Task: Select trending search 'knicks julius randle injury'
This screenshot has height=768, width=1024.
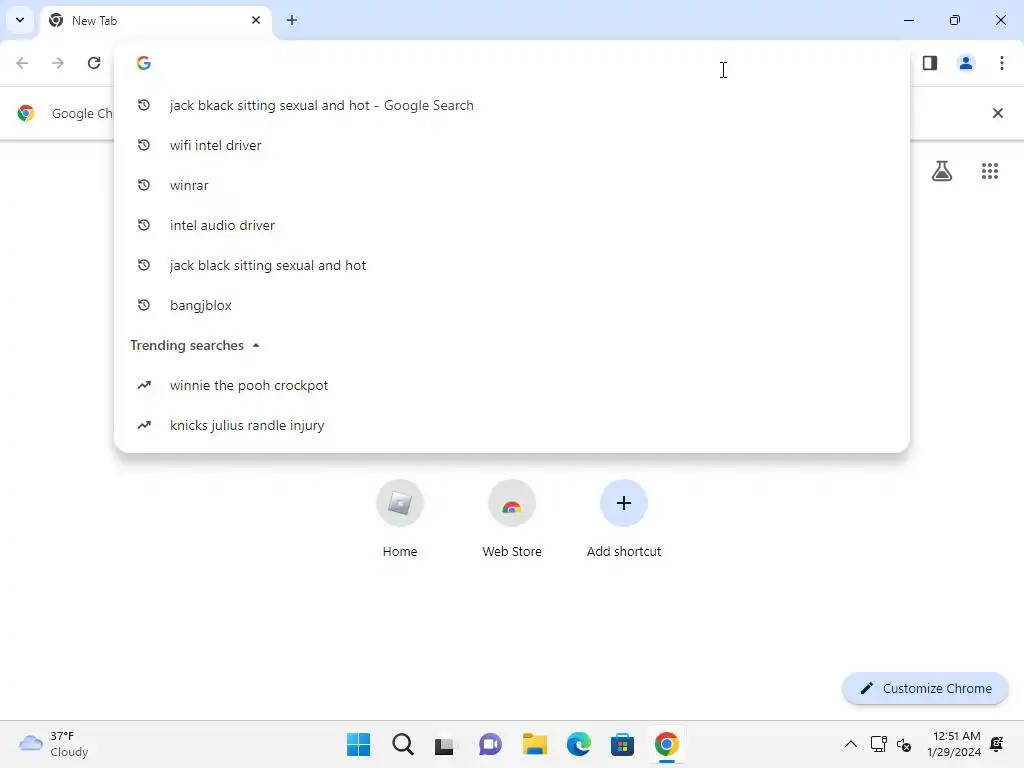Action: (512, 425)
